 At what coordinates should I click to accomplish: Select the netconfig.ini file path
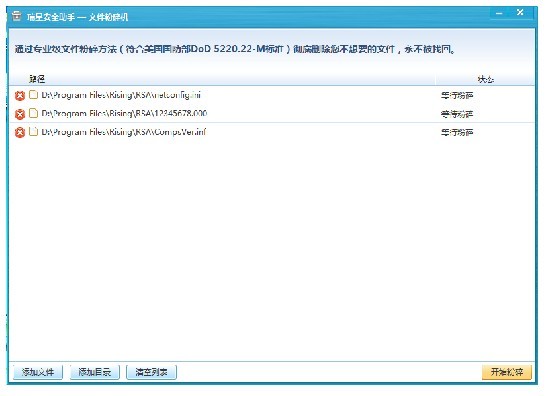point(121,95)
